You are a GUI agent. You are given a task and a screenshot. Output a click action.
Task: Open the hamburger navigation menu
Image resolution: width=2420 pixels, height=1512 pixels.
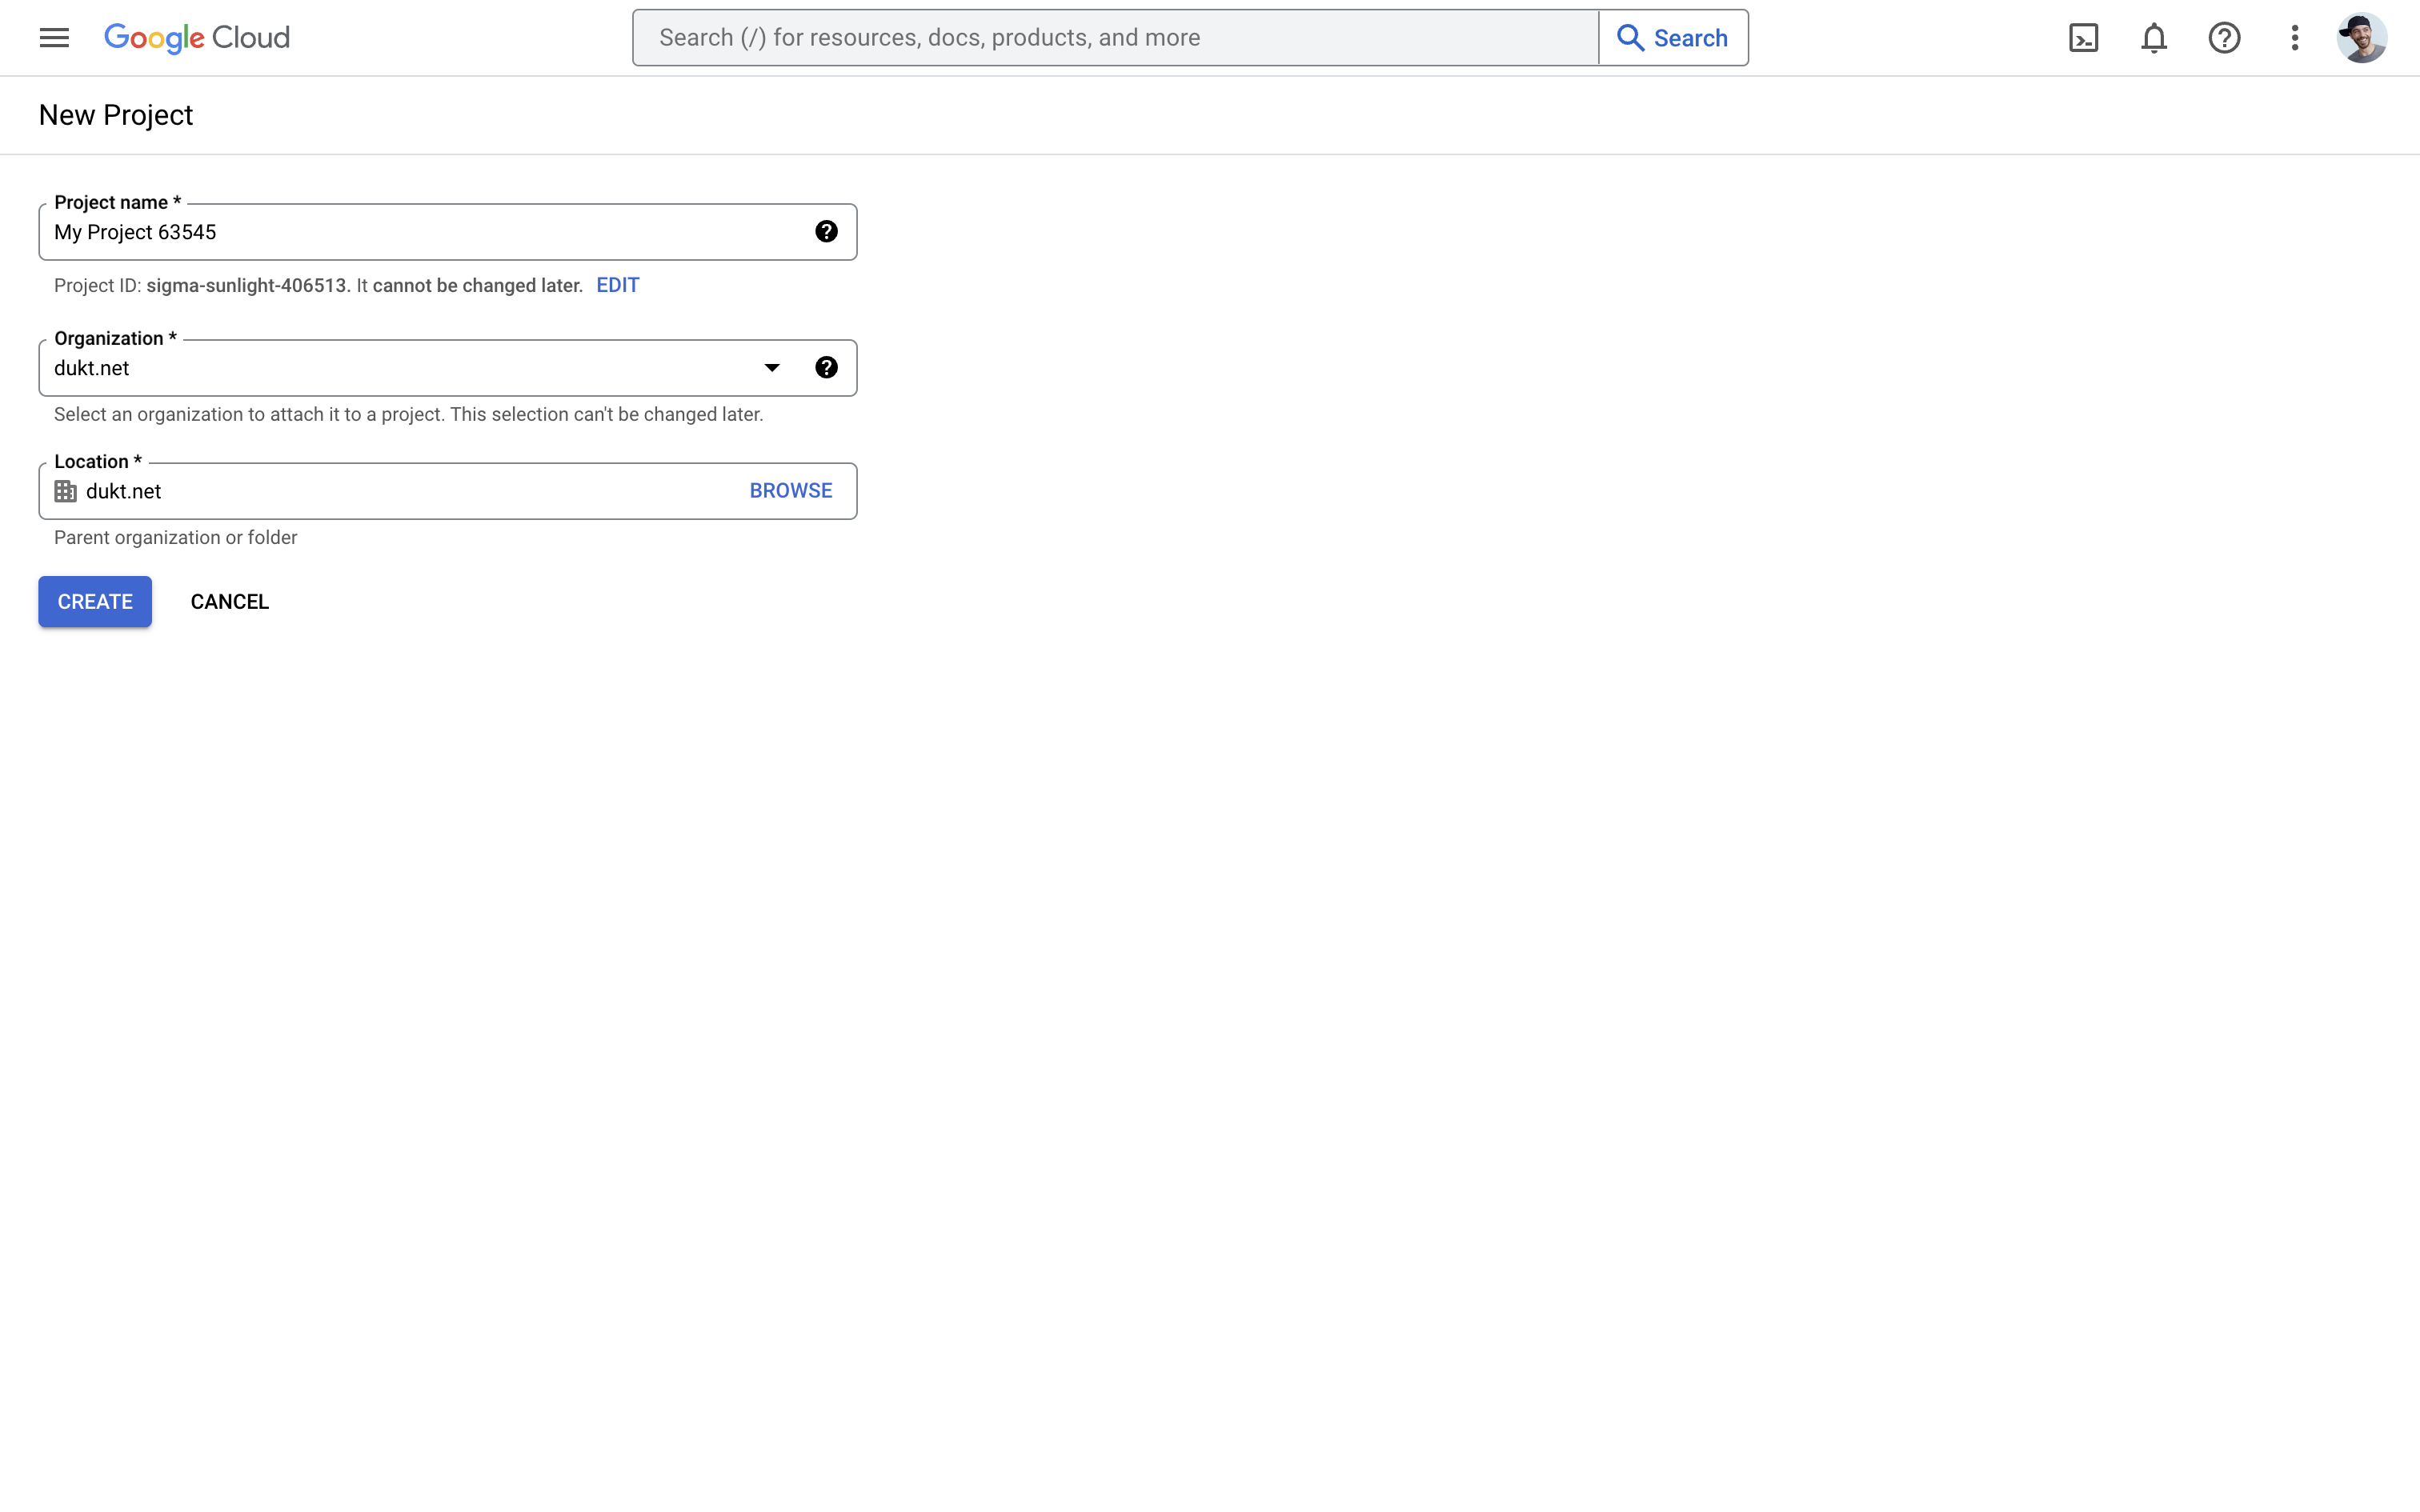click(54, 38)
